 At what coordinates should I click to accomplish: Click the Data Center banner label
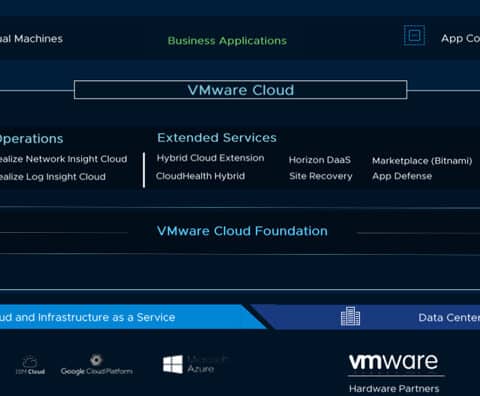[449, 317]
